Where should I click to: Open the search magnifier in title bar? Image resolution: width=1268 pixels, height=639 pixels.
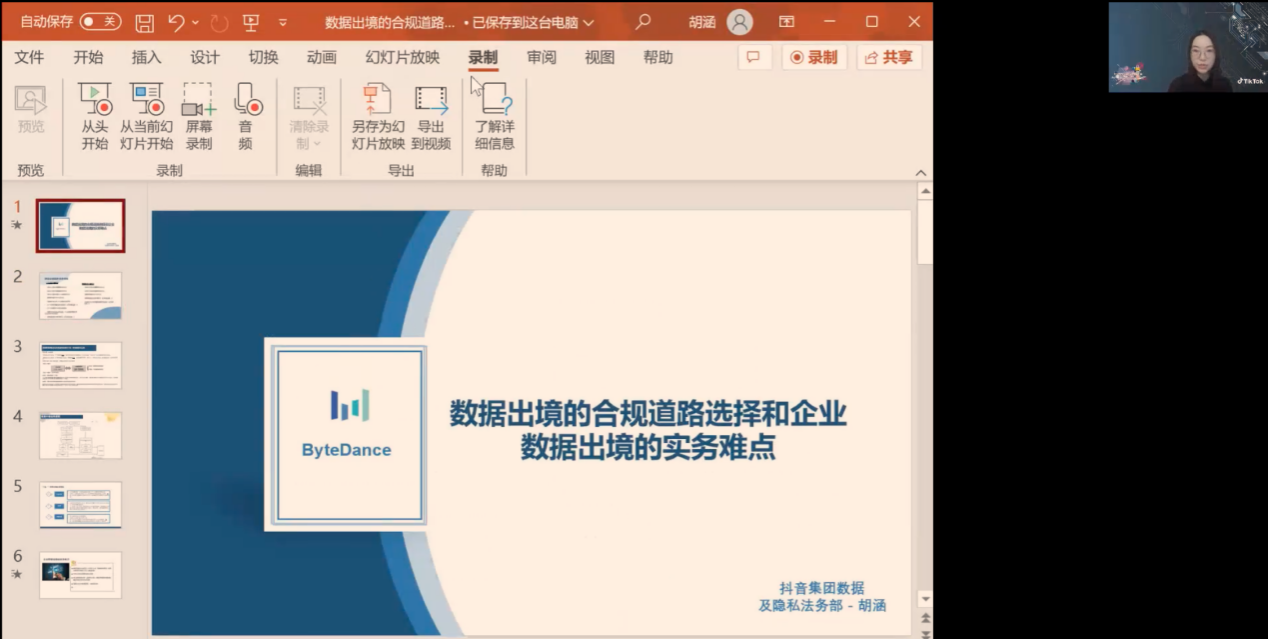643,22
